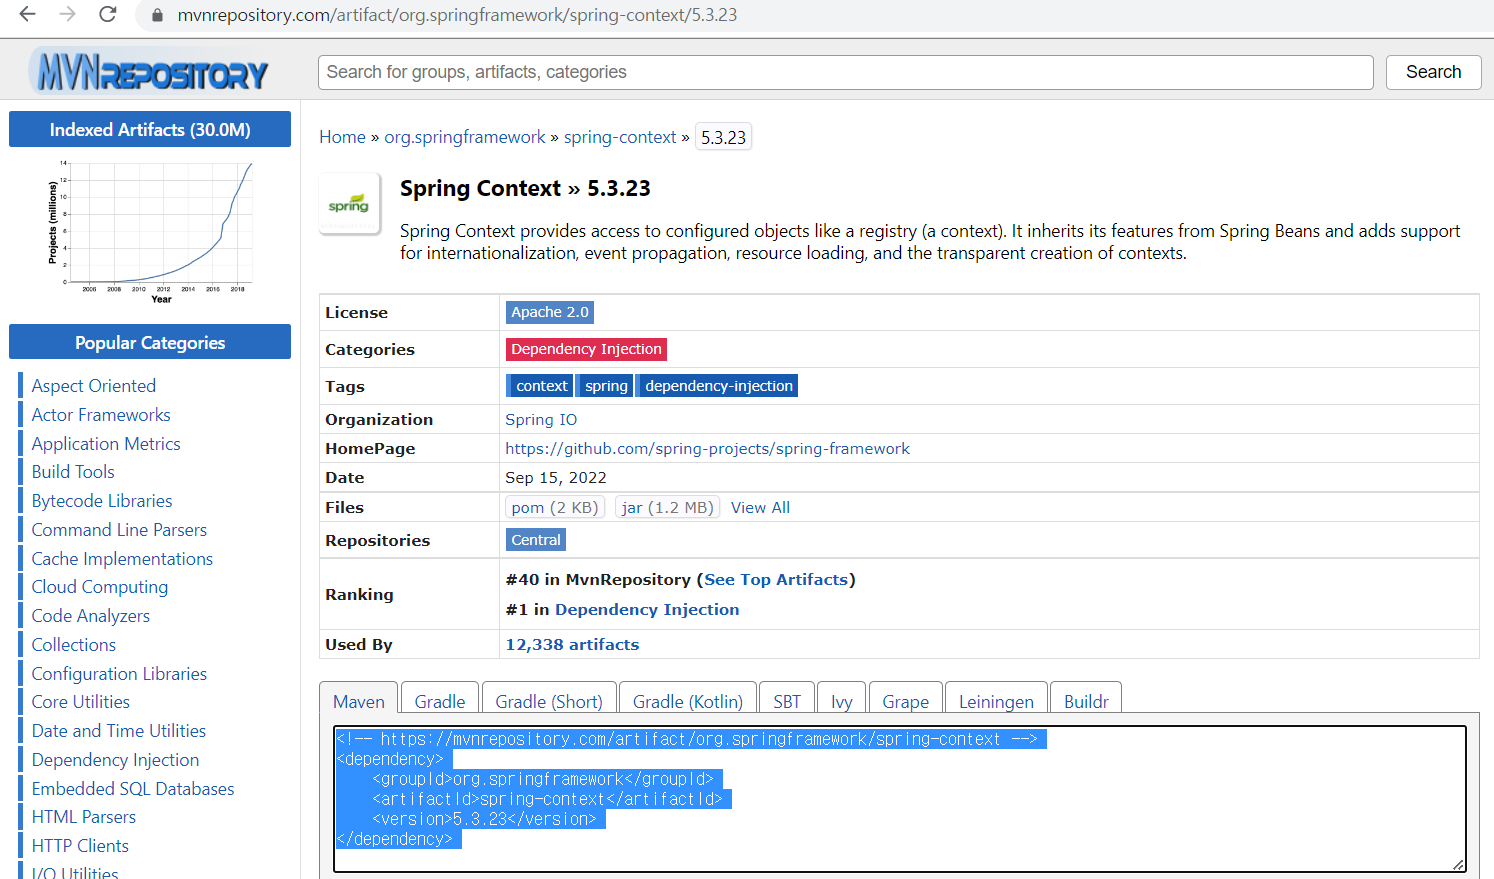
Task: Open the Bytecode Libraries category
Action: [x=102, y=501]
